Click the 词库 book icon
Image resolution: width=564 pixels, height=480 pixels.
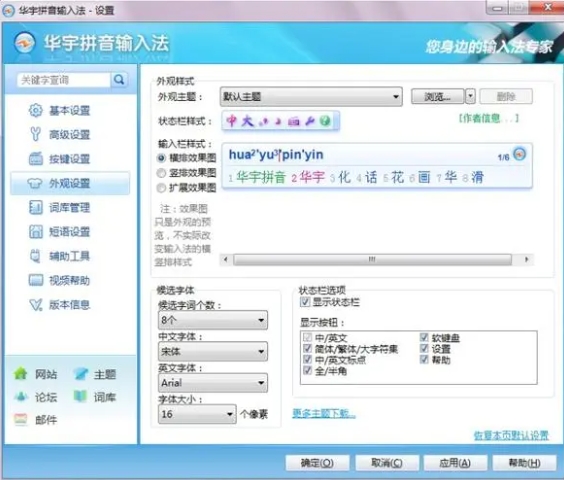point(80,397)
